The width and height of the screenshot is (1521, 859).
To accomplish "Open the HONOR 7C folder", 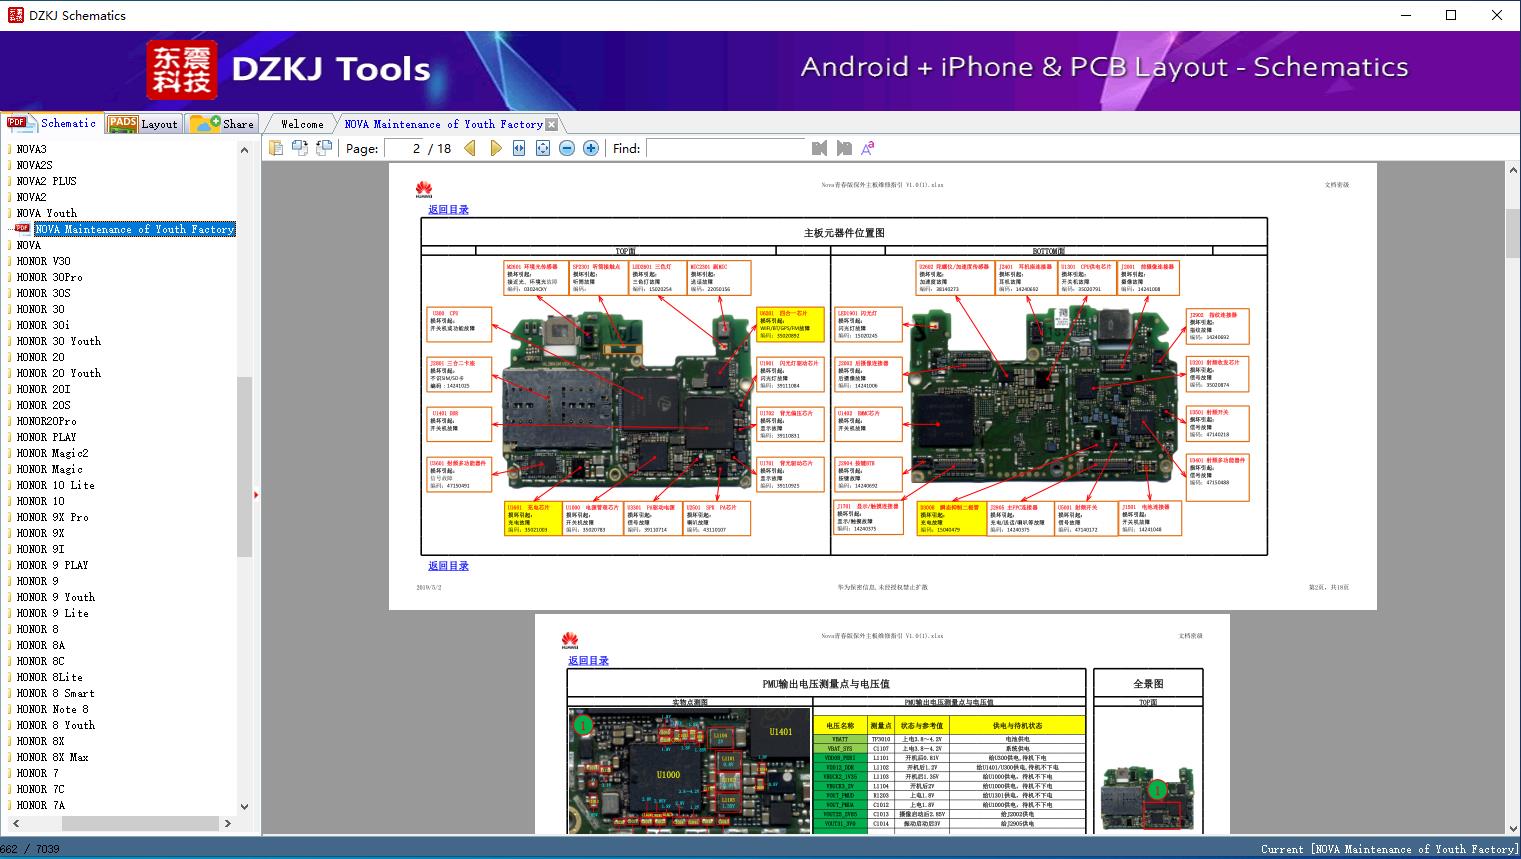I will 40,789.
